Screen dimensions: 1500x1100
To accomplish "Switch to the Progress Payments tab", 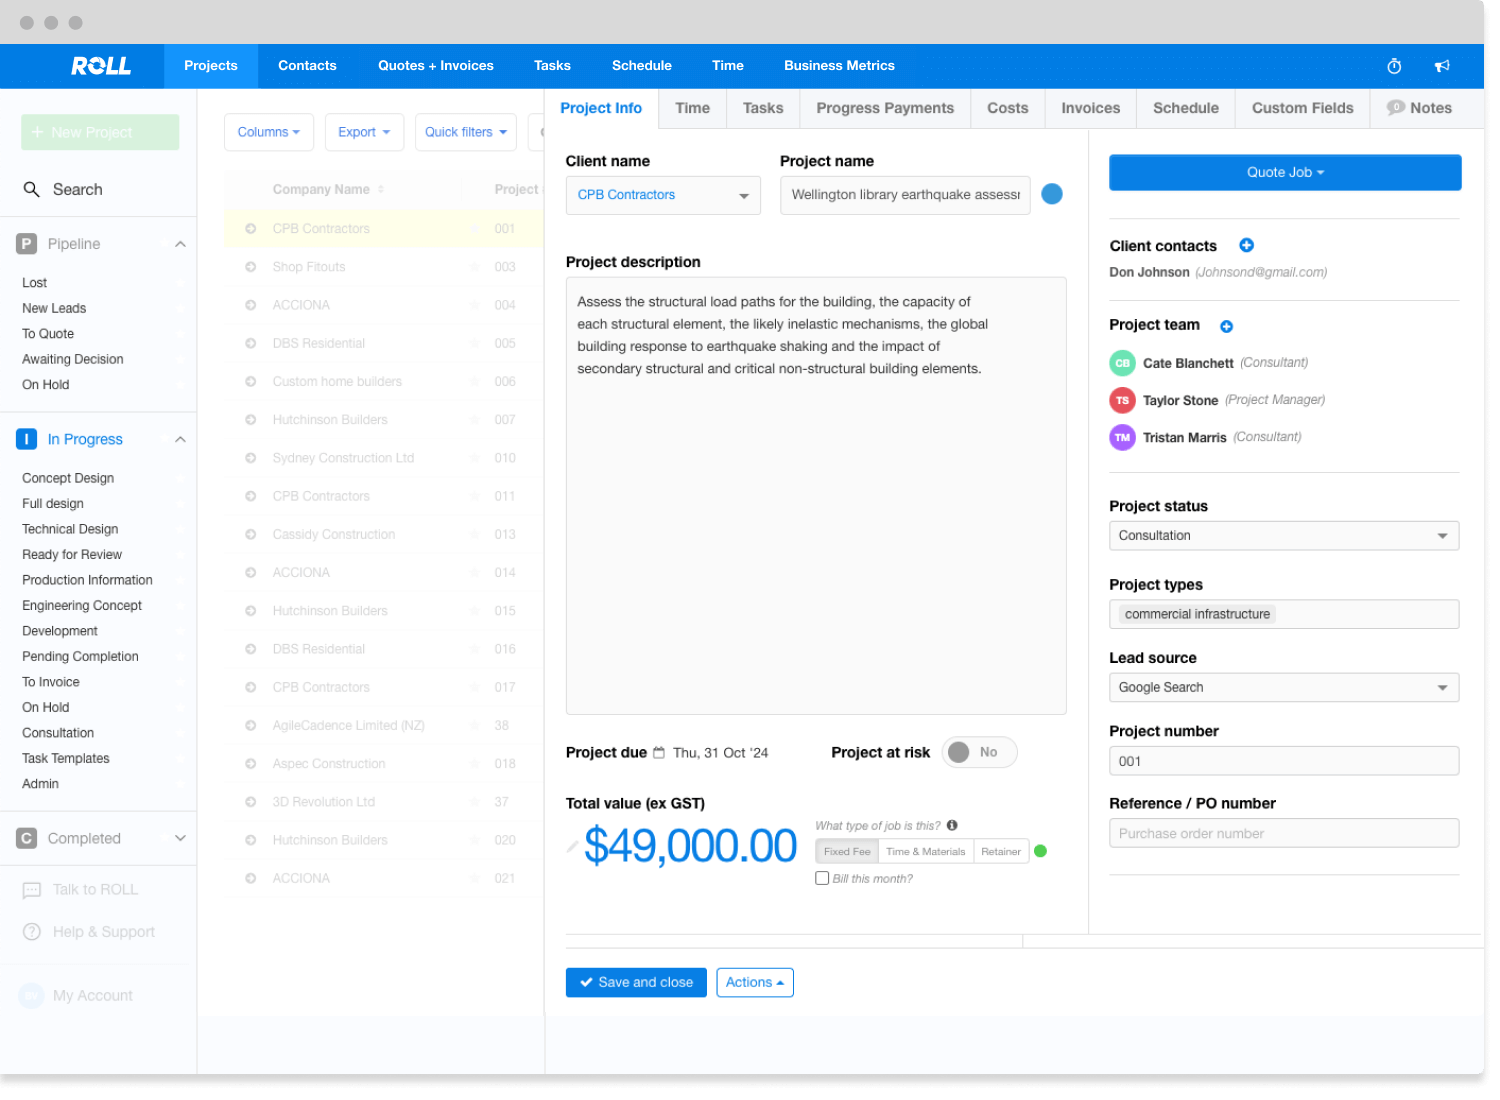I will [885, 108].
